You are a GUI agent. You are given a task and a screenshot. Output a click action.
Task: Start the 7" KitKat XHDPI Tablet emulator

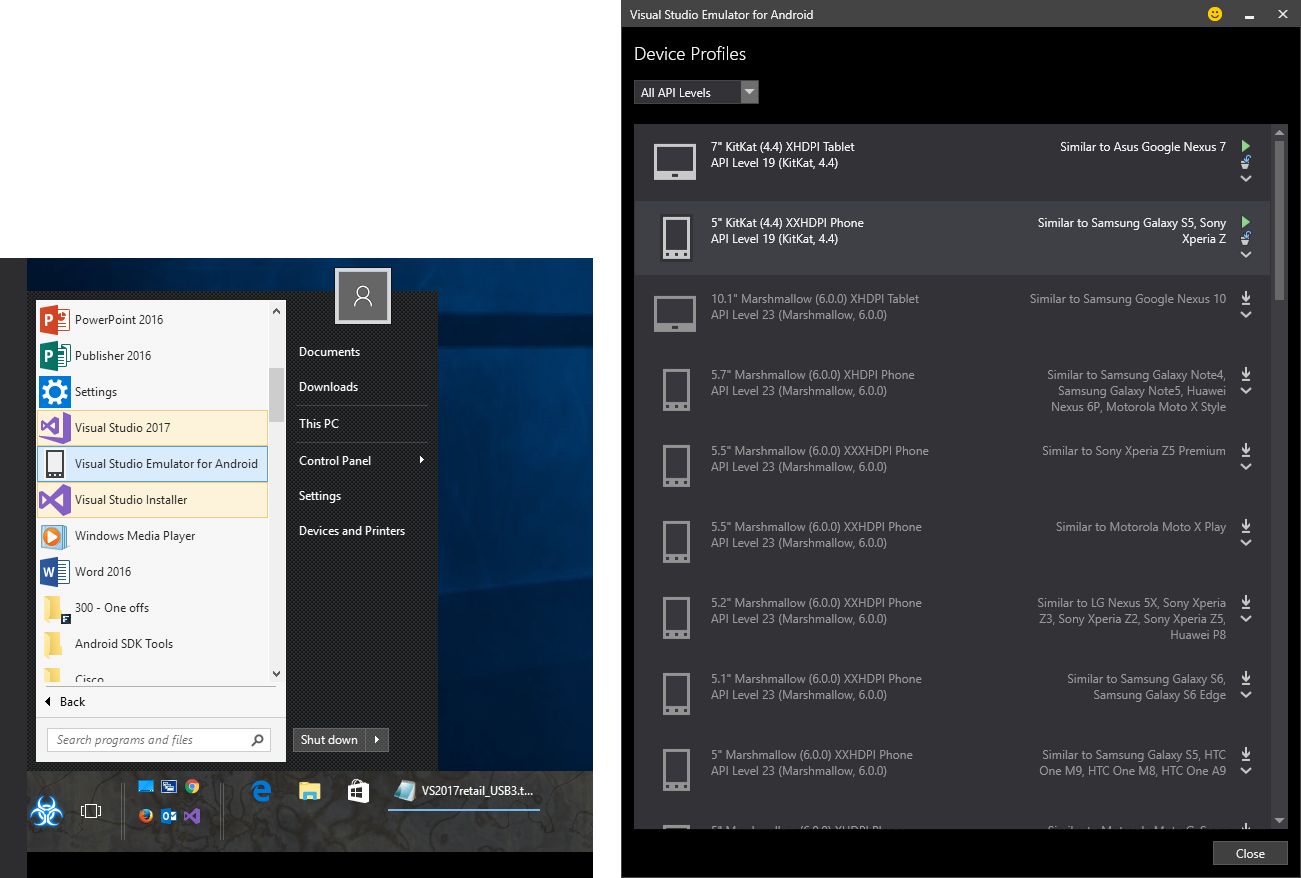[1246, 146]
